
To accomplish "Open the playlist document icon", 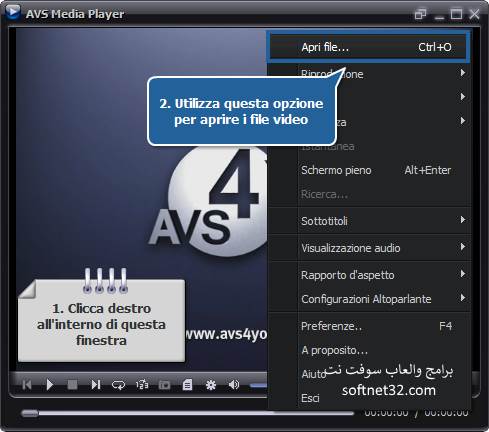I will point(187,385).
